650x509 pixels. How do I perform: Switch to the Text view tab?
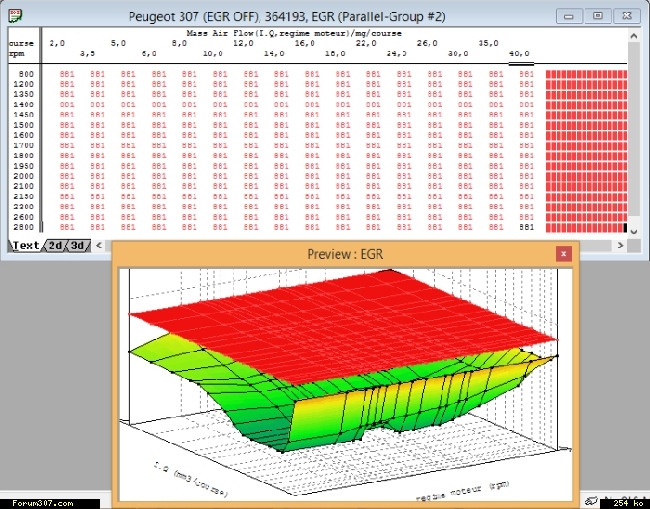point(25,245)
